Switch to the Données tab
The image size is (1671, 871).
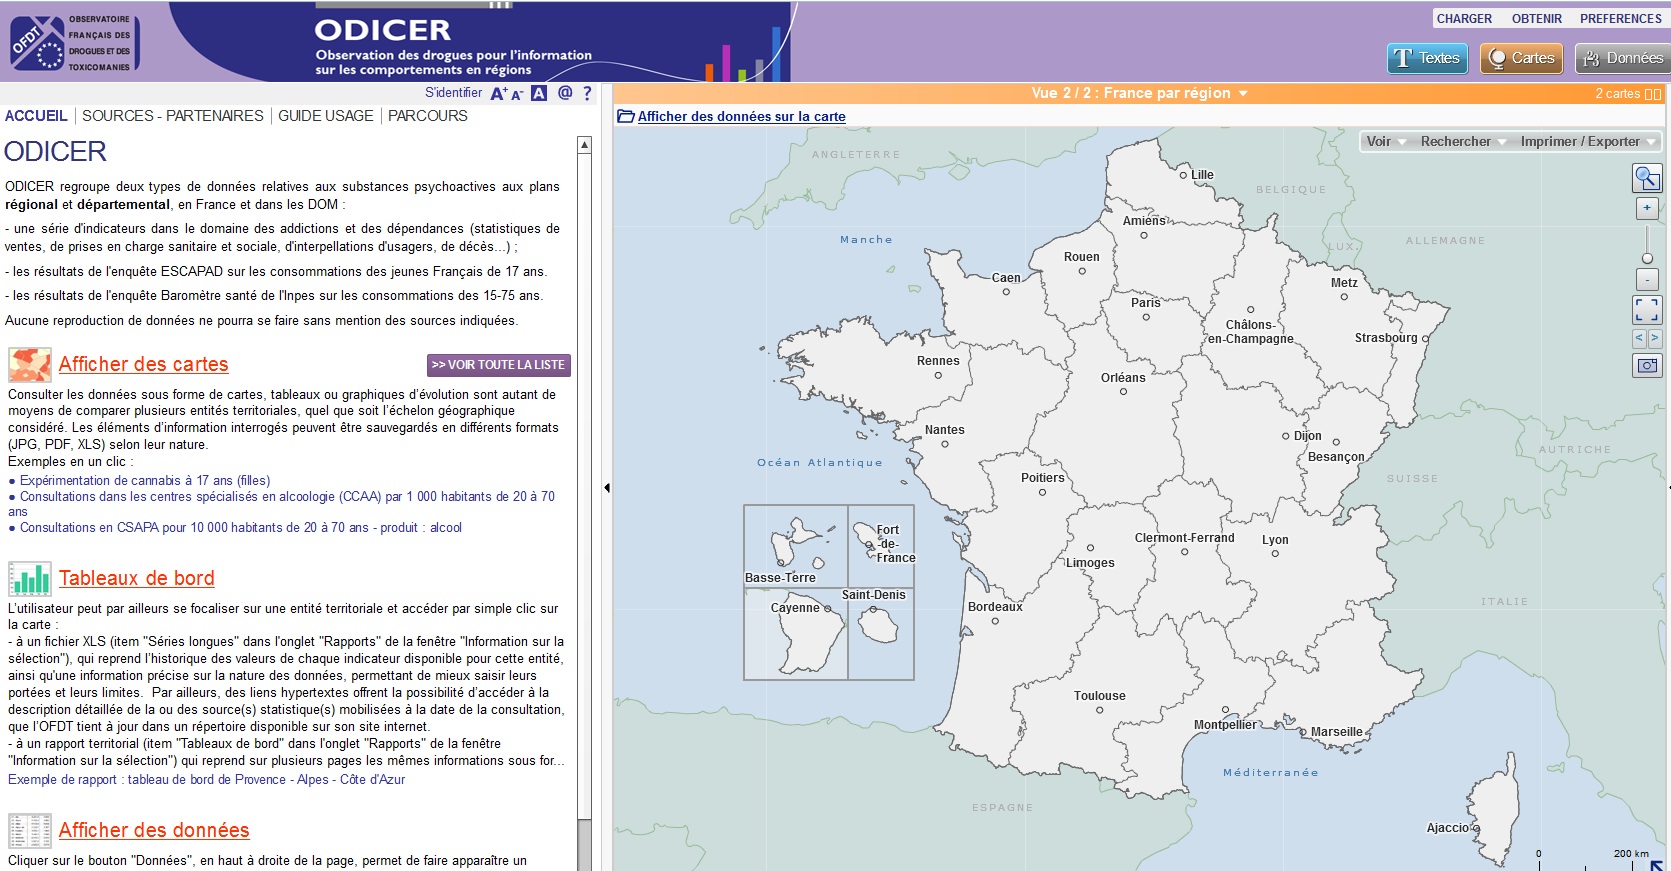1622,58
